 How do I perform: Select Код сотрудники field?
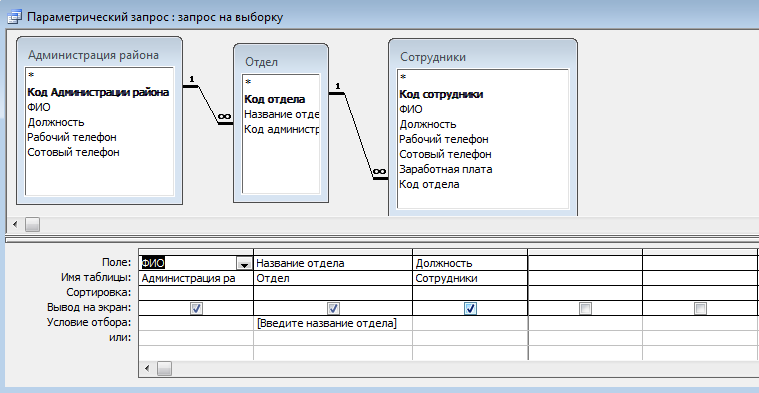(x=441, y=94)
